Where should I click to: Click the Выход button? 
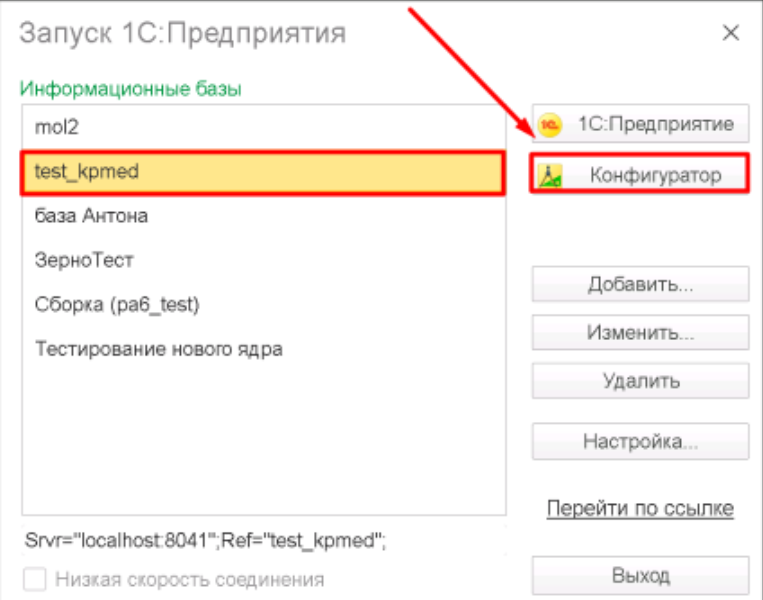[640, 576]
